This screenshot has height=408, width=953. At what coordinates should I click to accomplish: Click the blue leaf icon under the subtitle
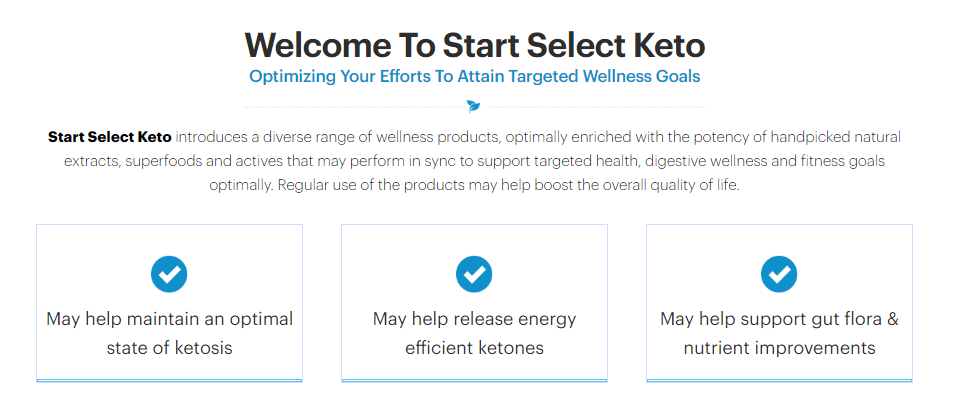[x=473, y=107]
